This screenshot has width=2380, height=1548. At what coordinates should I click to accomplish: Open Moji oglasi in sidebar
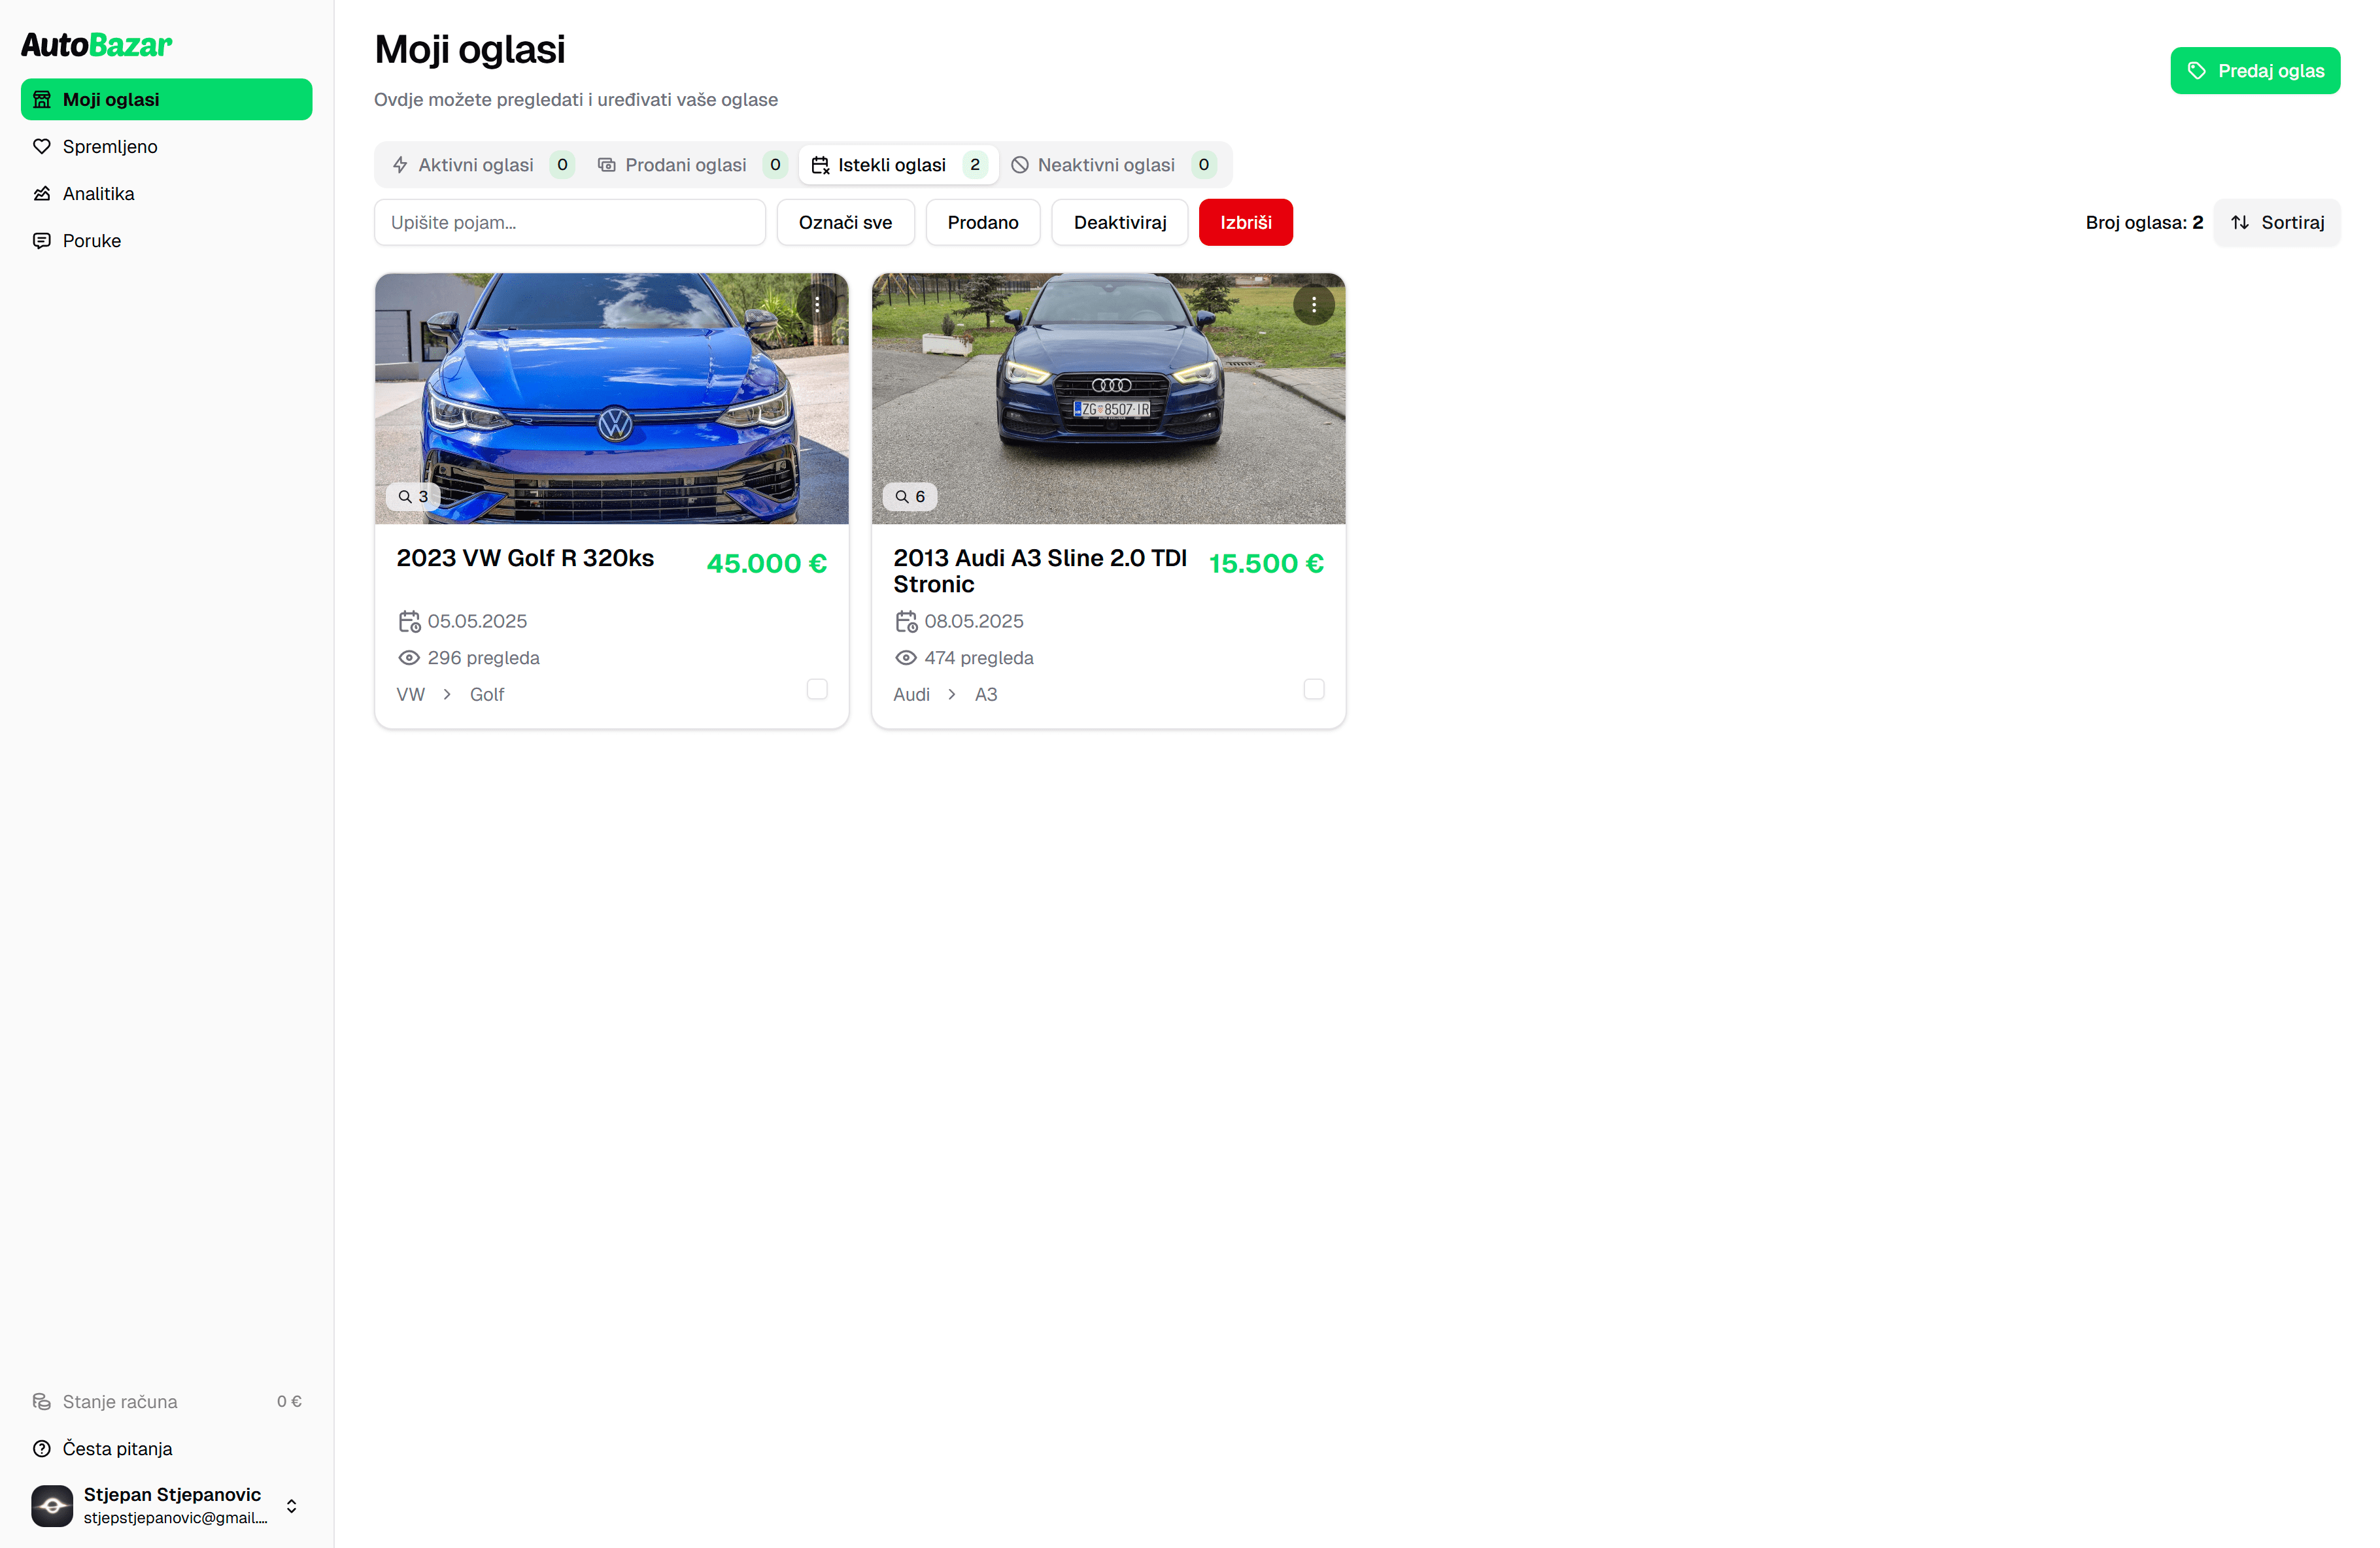(x=166, y=99)
